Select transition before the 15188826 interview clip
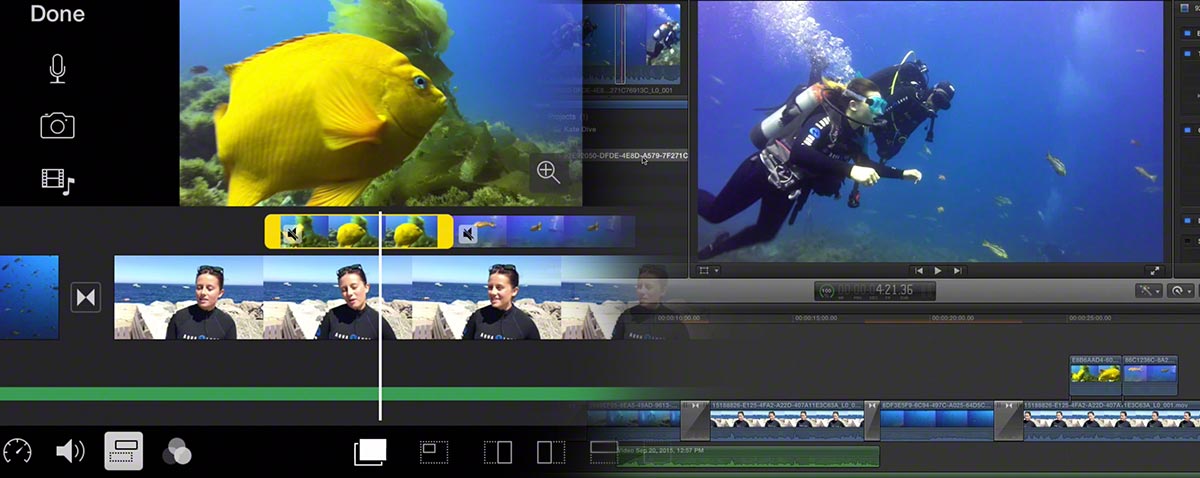This screenshot has width=1200, height=478. [x=695, y=421]
